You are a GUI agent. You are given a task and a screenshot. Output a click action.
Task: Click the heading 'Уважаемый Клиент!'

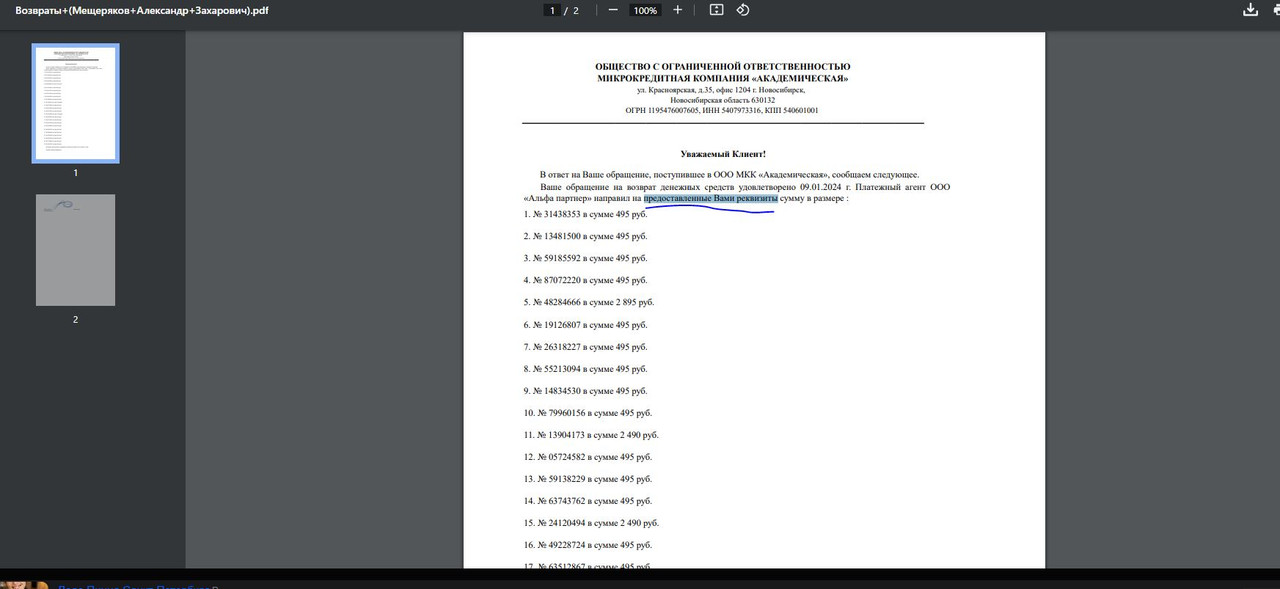click(x=723, y=154)
